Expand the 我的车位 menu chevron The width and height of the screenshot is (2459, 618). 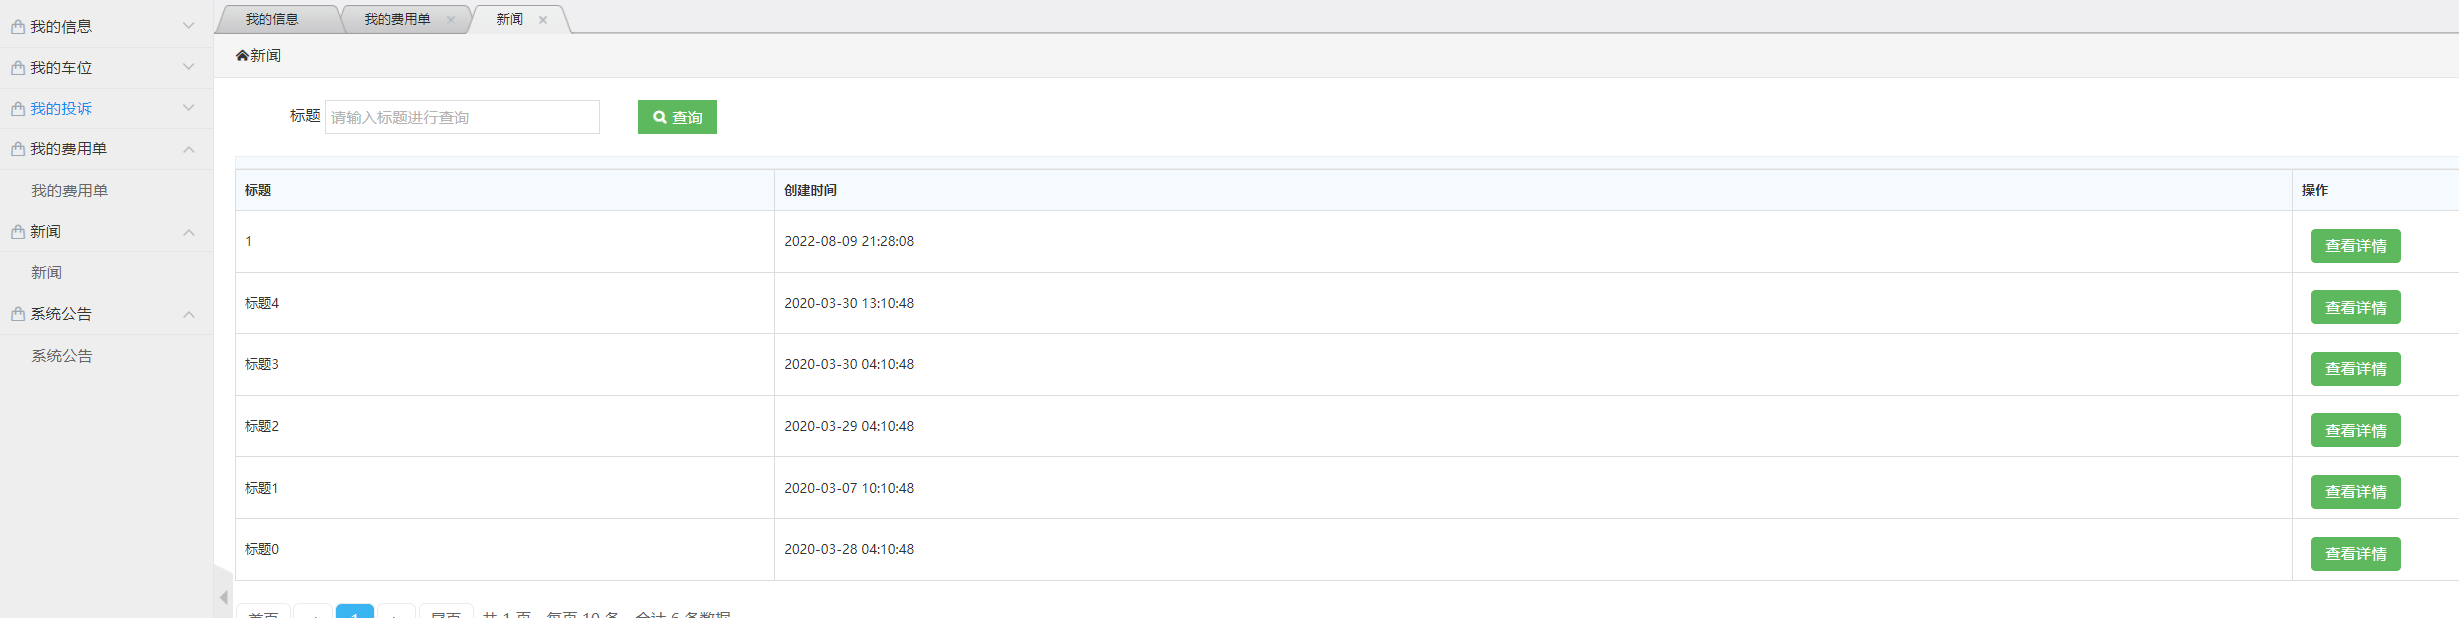pyautogui.click(x=188, y=67)
